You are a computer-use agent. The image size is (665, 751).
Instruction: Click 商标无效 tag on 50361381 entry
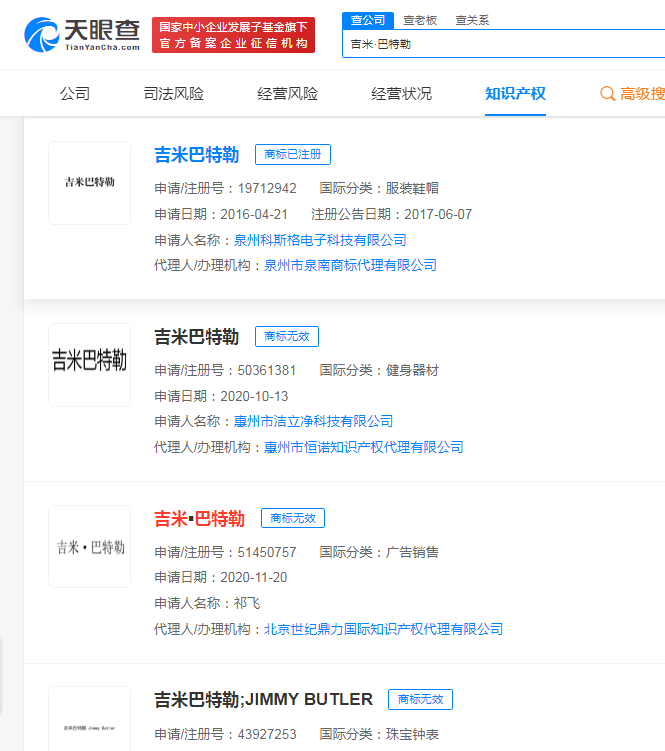287,336
